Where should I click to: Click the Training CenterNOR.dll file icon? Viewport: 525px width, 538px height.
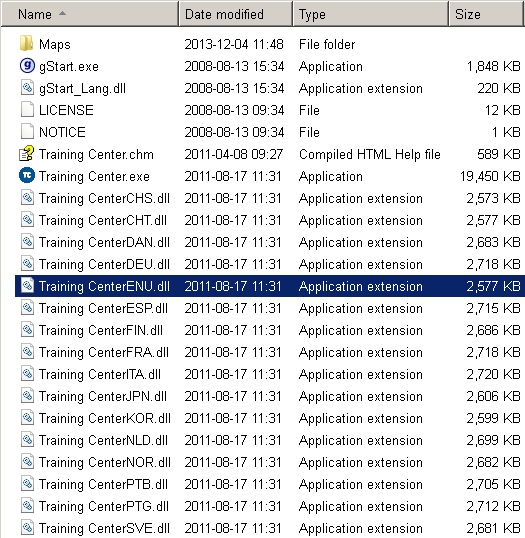tap(27, 462)
